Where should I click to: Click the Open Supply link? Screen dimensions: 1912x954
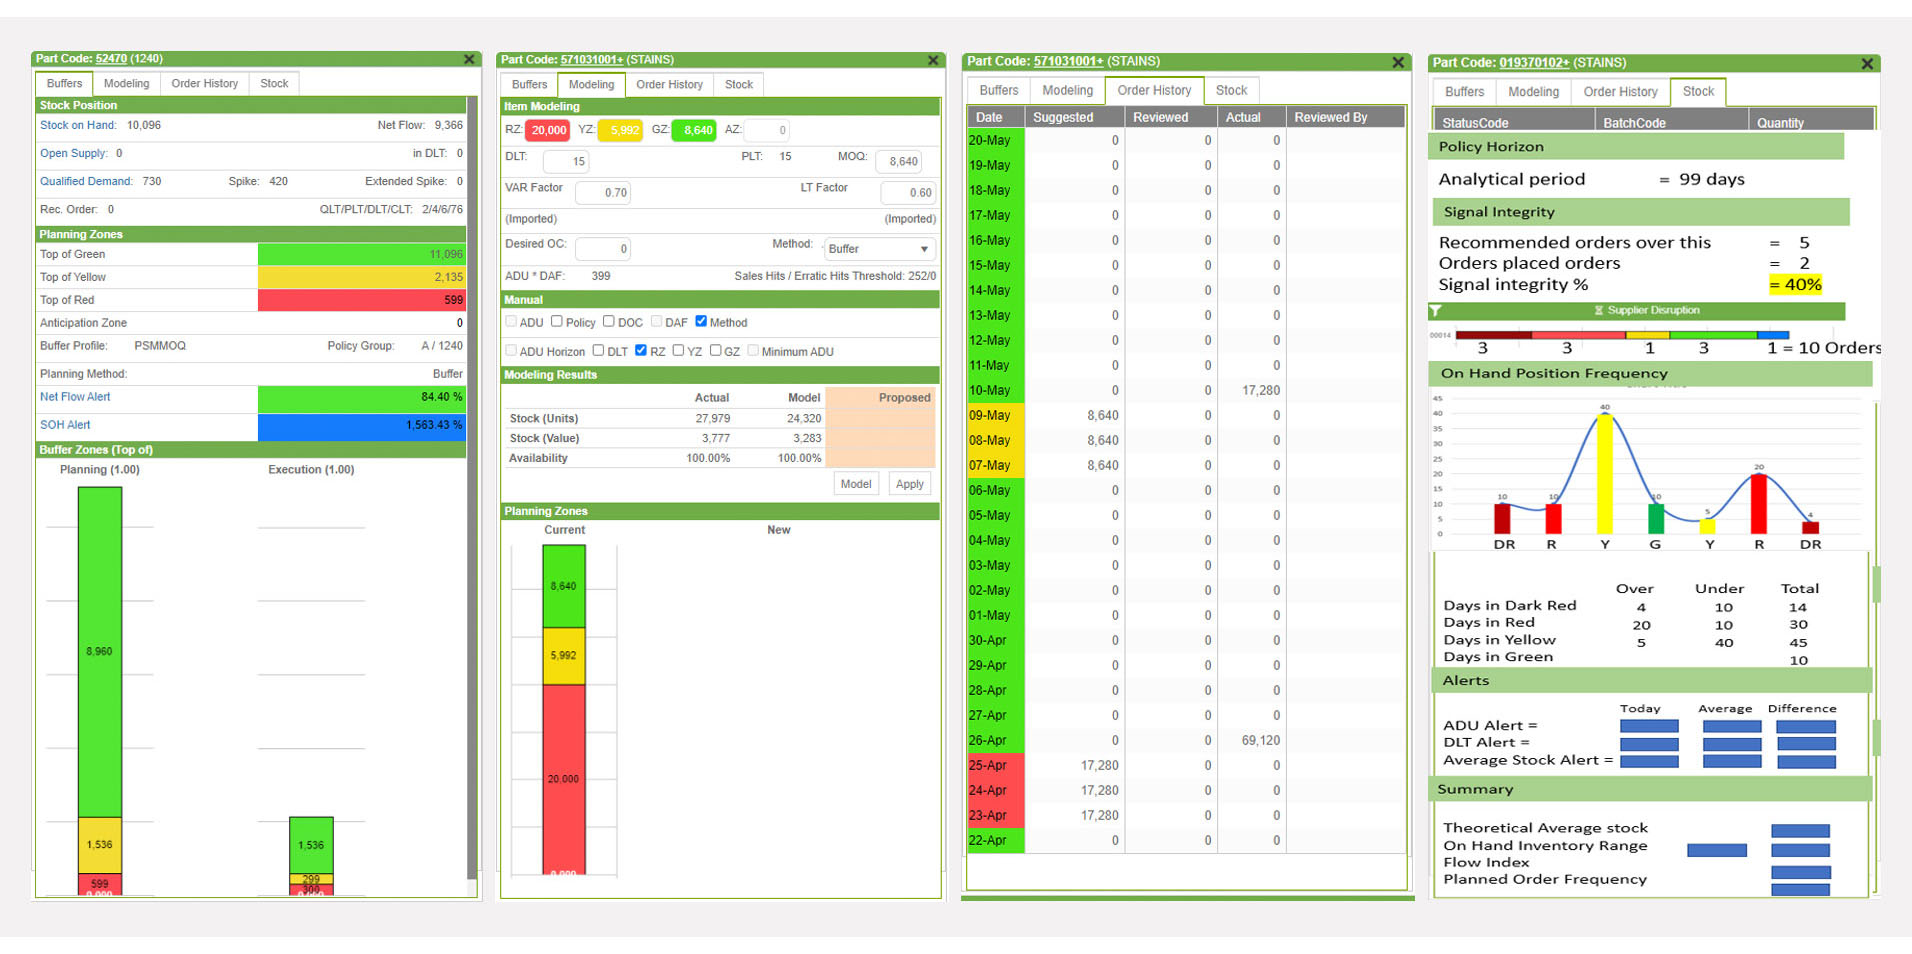[x=74, y=153]
